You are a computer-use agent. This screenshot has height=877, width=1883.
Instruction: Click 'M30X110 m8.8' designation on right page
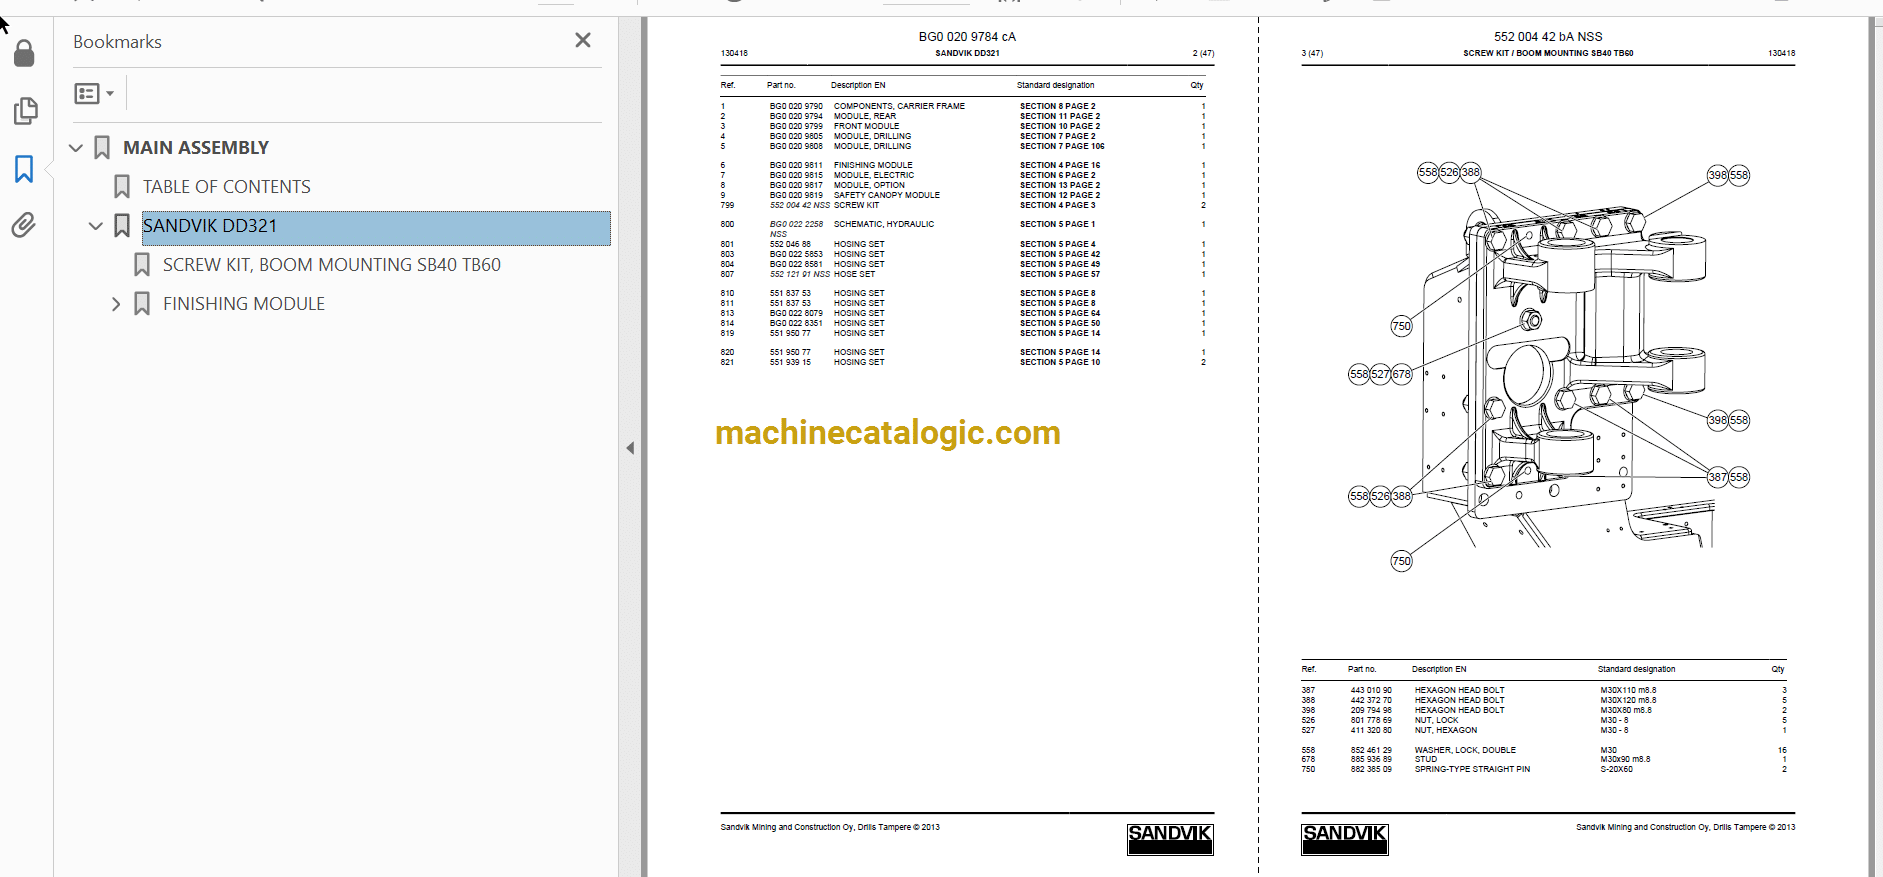(1628, 690)
